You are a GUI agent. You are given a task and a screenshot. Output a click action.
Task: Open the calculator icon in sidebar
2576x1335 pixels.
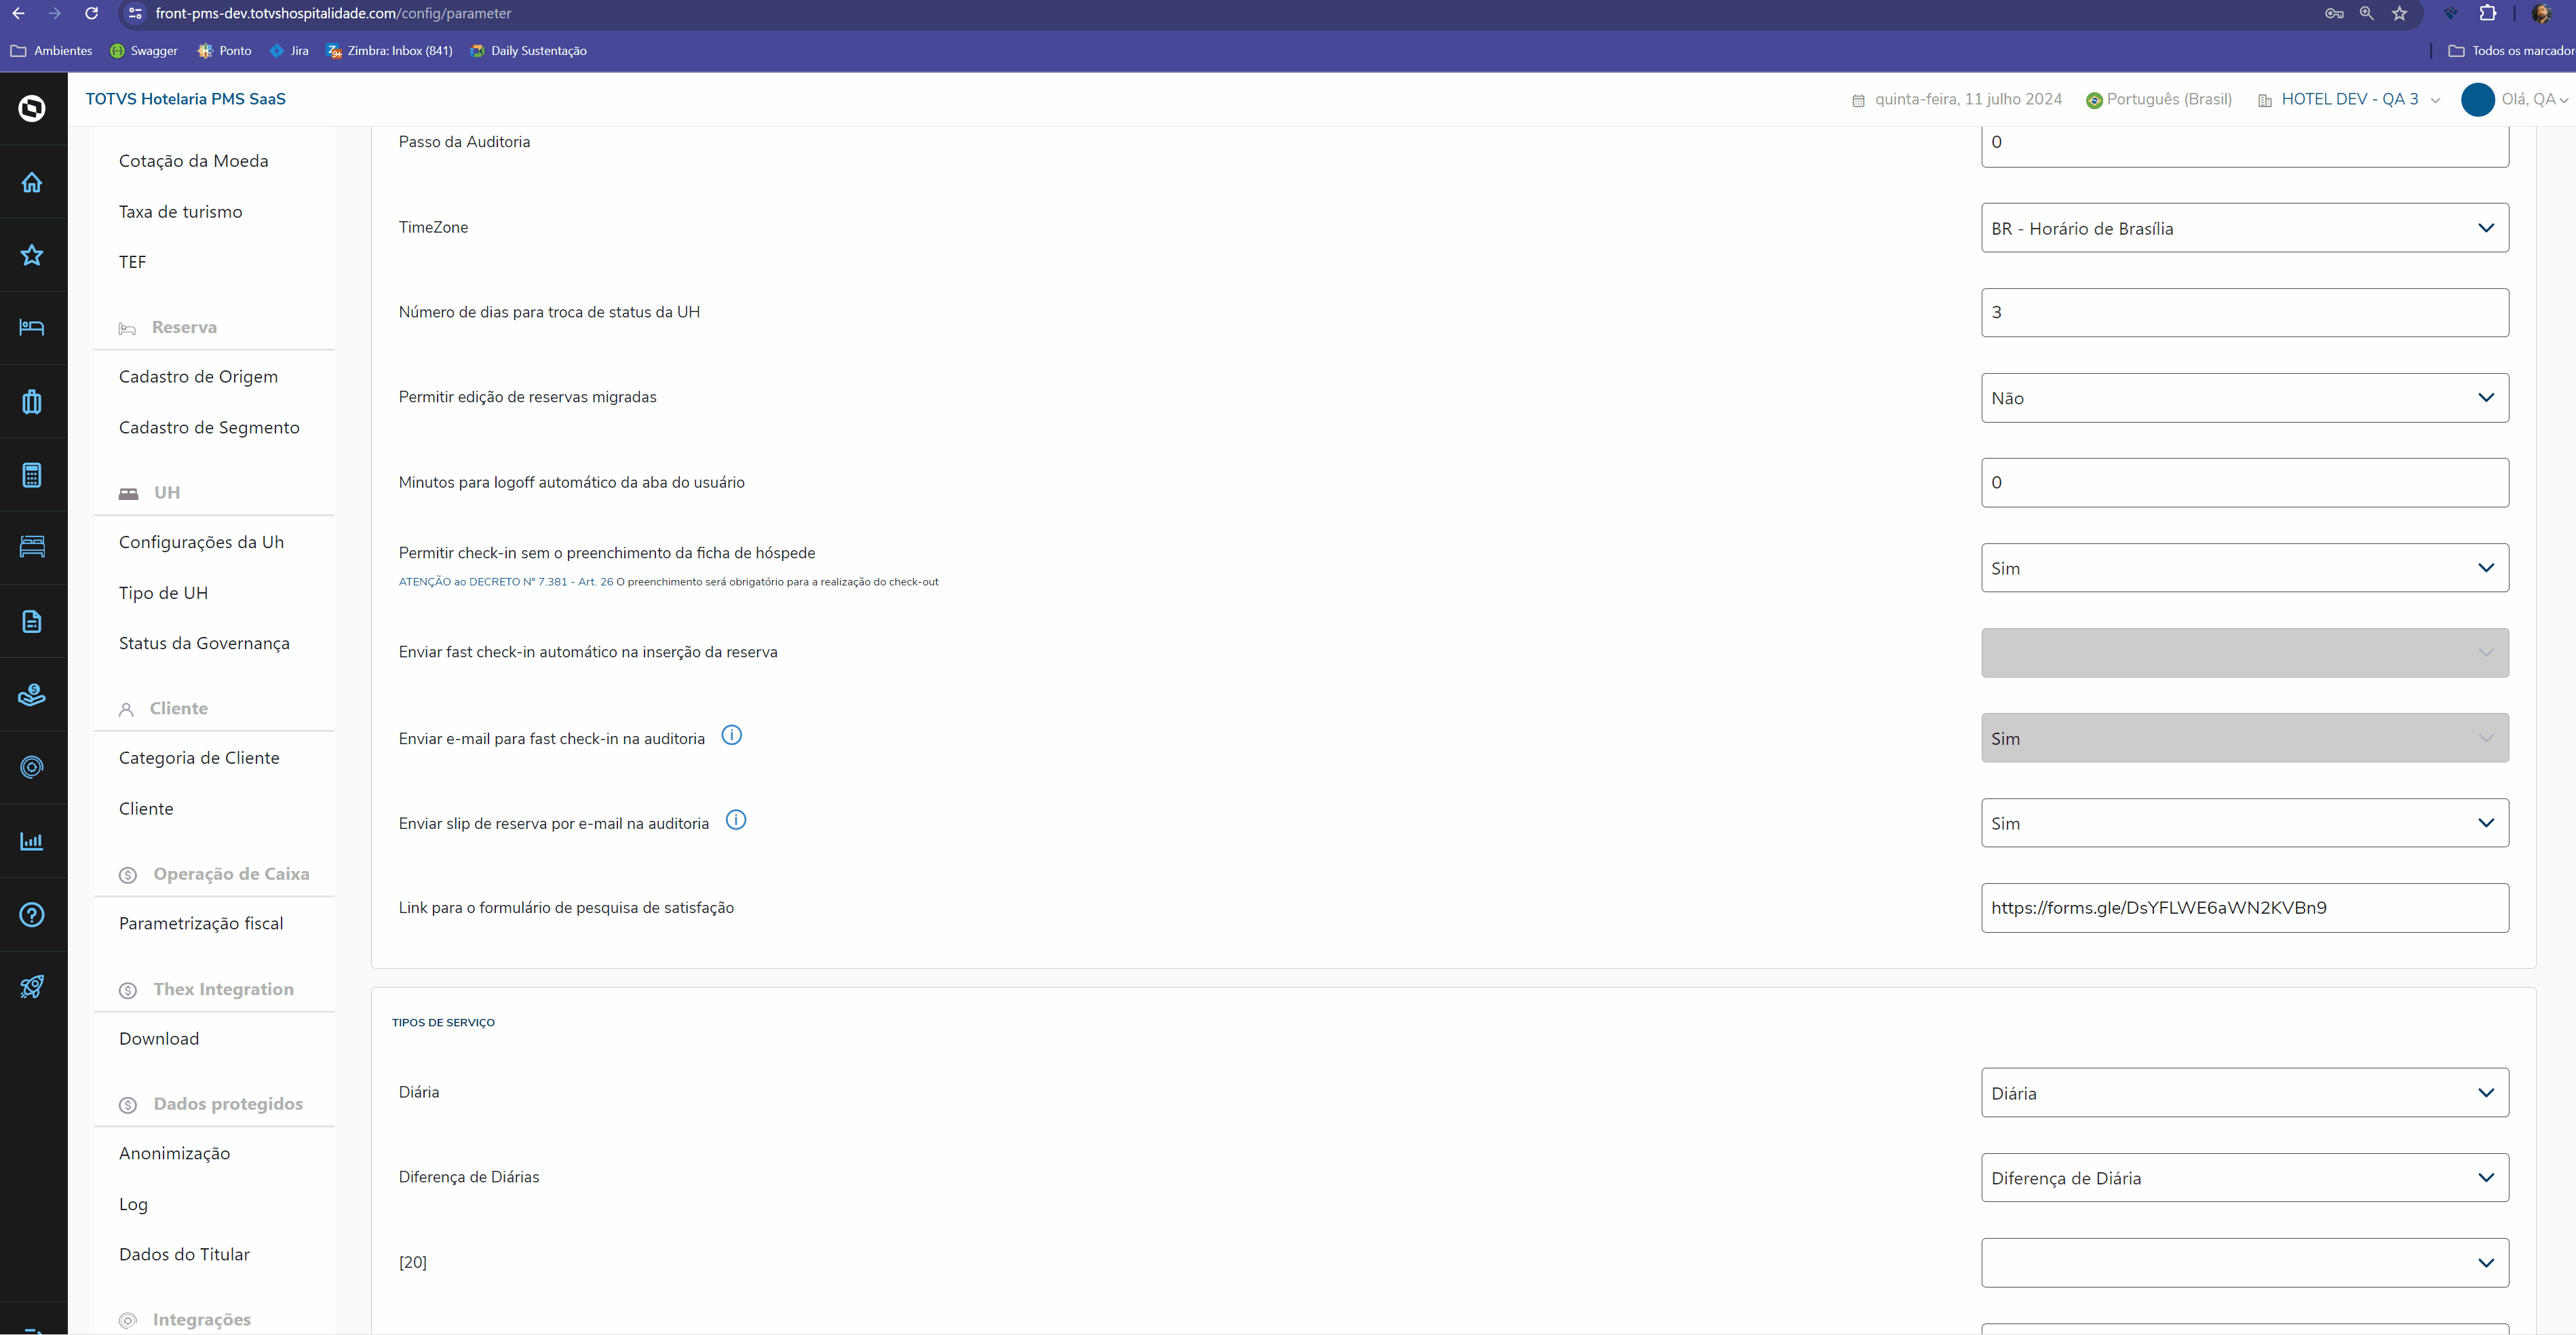[x=32, y=475]
